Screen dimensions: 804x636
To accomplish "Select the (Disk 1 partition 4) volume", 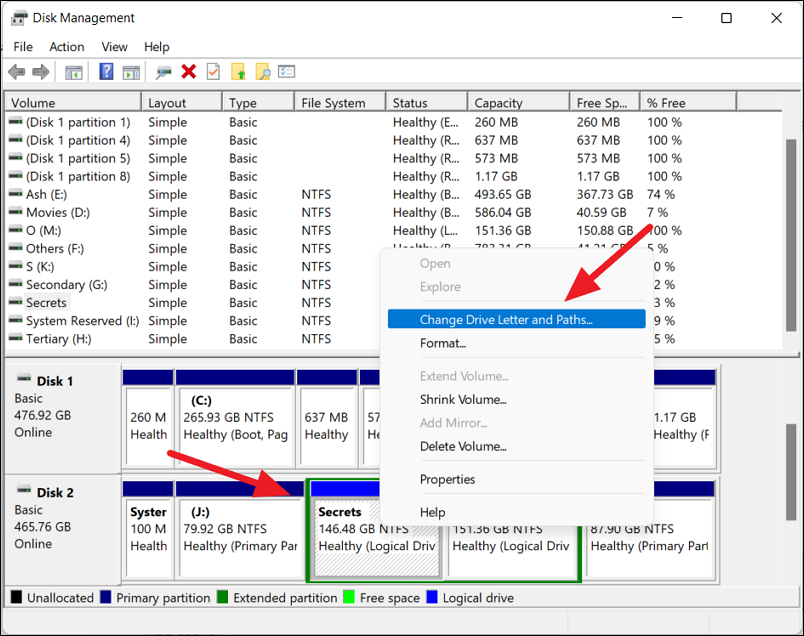I will (x=394, y=140).
